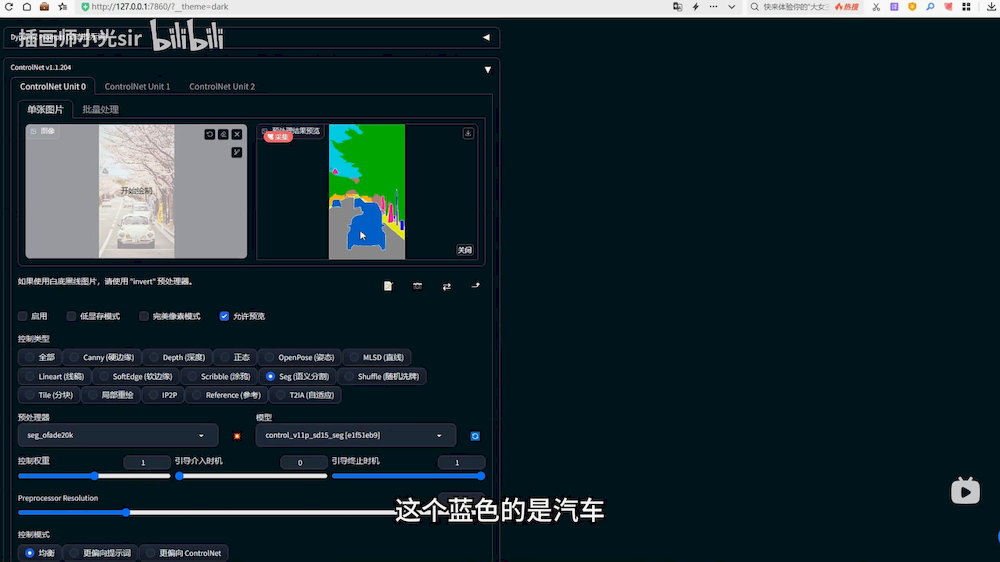Click the undo icon on the input image
This screenshot has height=562, width=1000.
pyautogui.click(x=210, y=134)
